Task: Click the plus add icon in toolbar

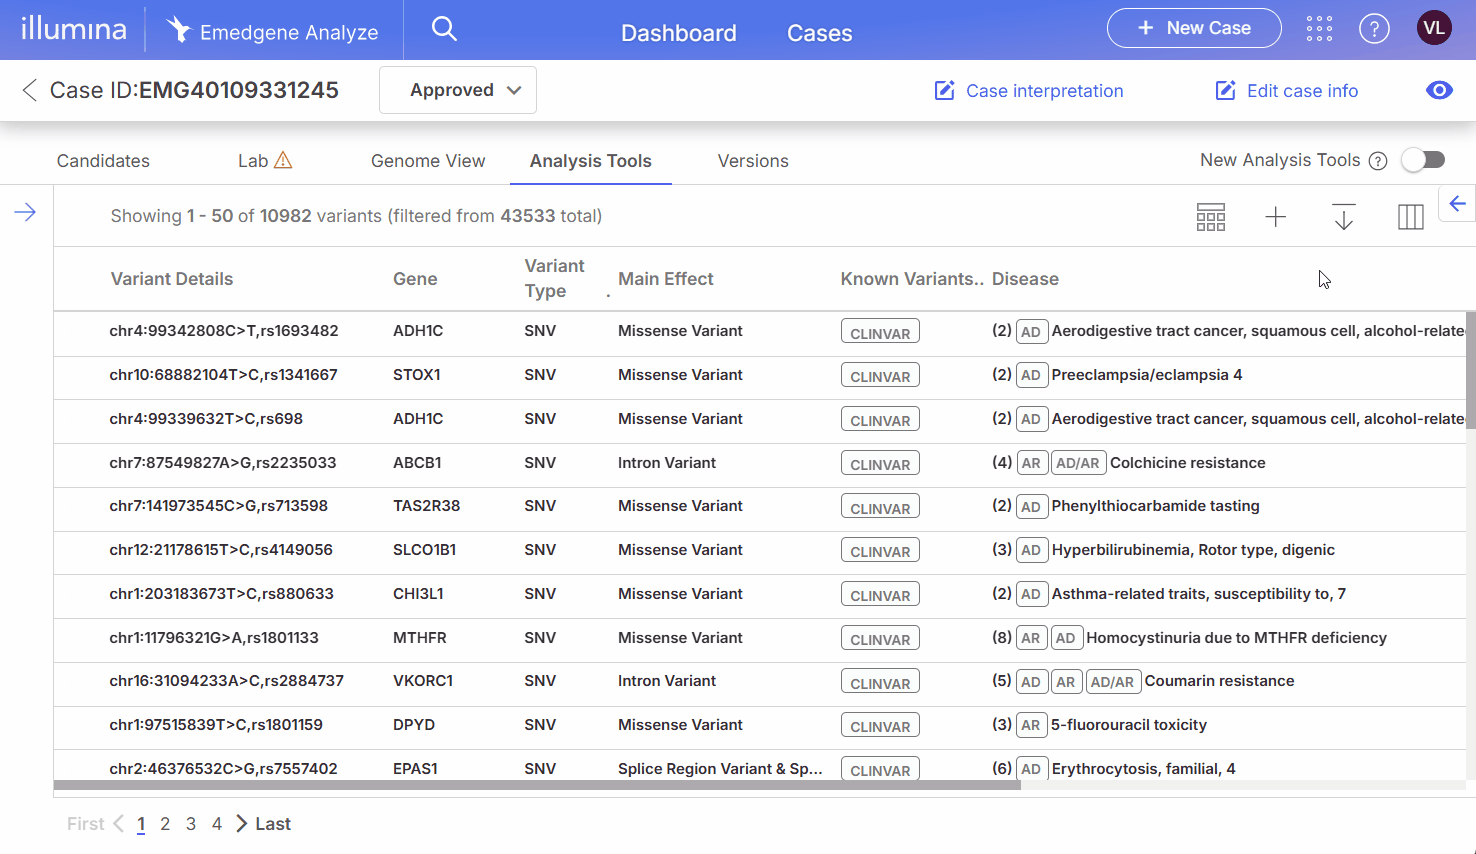Action: tap(1276, 217)
